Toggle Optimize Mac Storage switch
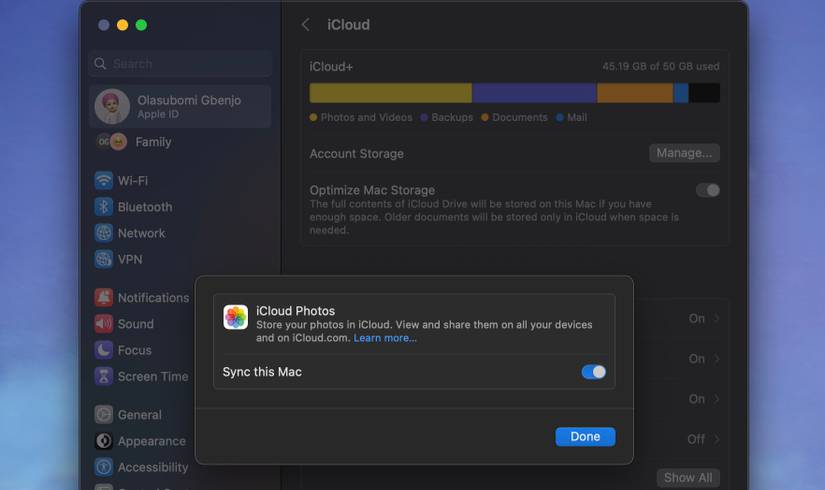 click(x=708, y=190)
